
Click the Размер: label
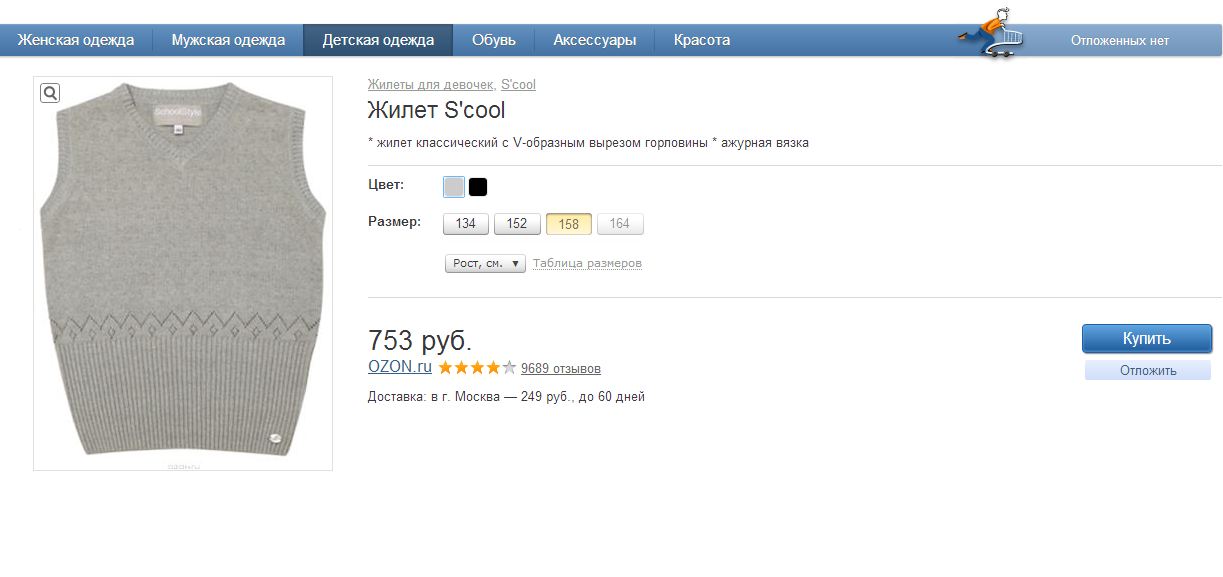394,222
